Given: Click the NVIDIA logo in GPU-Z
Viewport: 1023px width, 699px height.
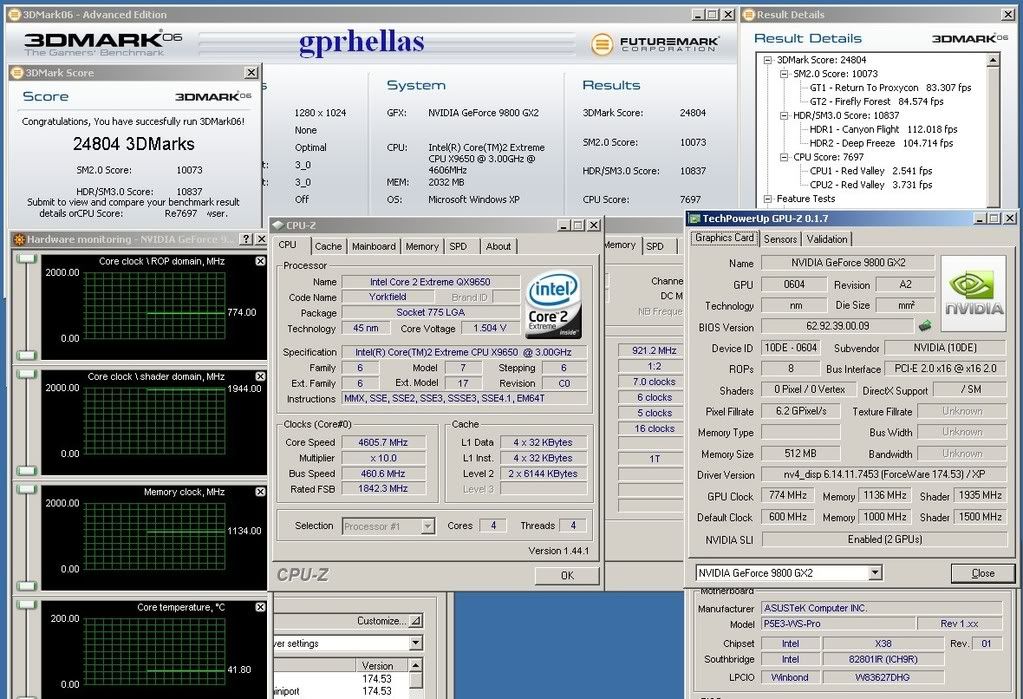Looking at the screenshot, I should pos(973,294).
